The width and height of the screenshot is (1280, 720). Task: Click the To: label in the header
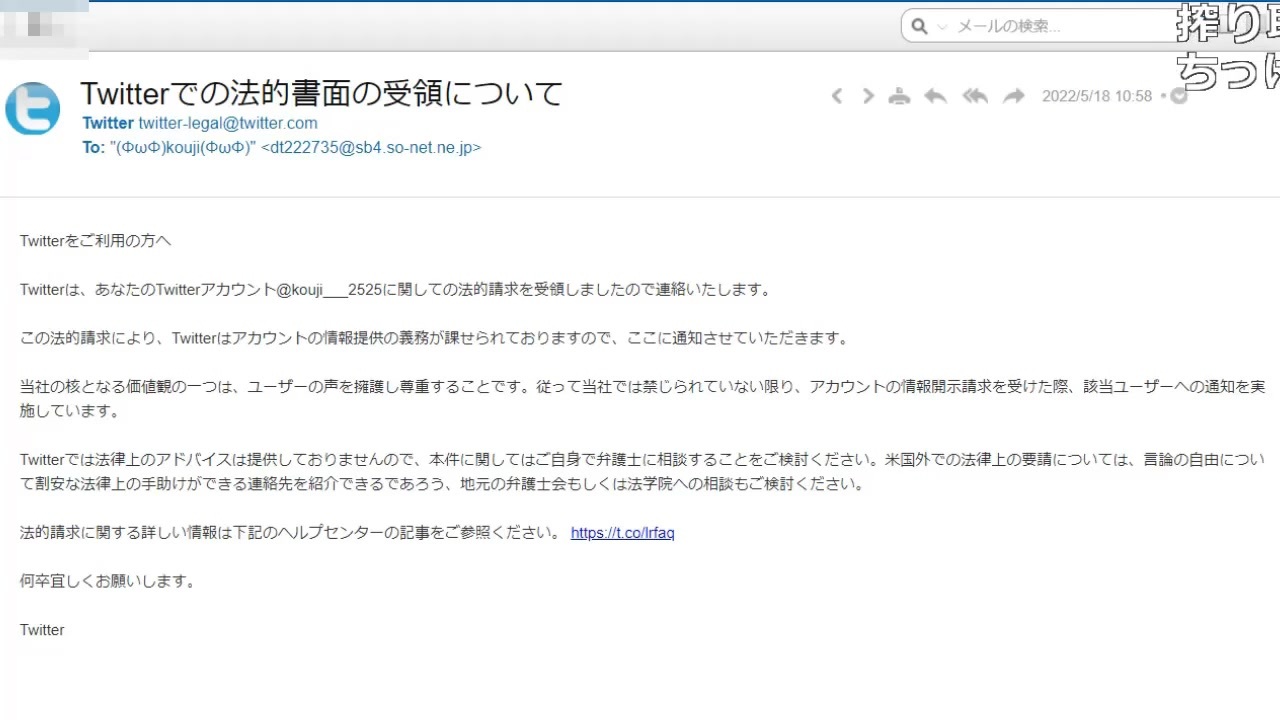pyautogui.click(x=93, y=147)
